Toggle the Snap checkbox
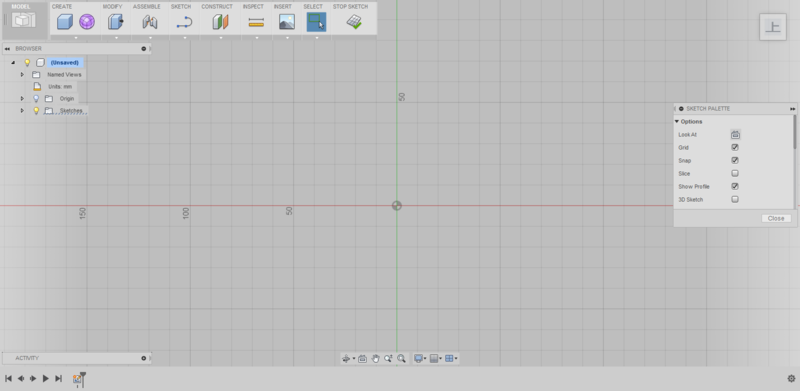 tap(735, 160)
